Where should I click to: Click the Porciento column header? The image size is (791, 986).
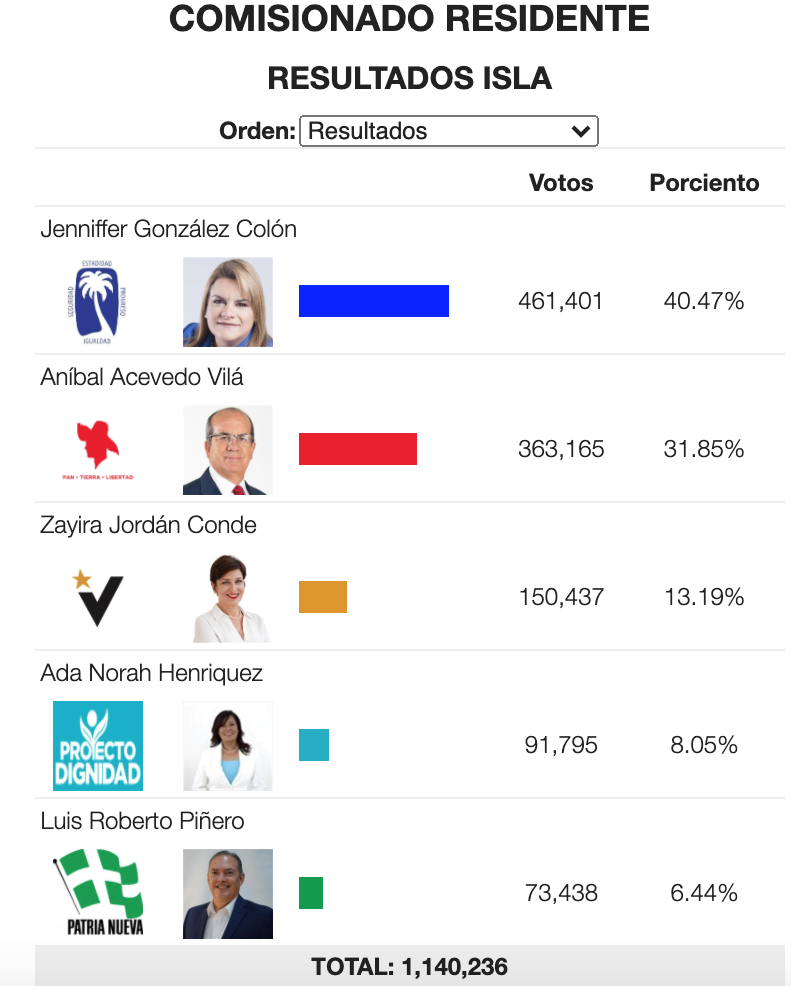[704, 182]
